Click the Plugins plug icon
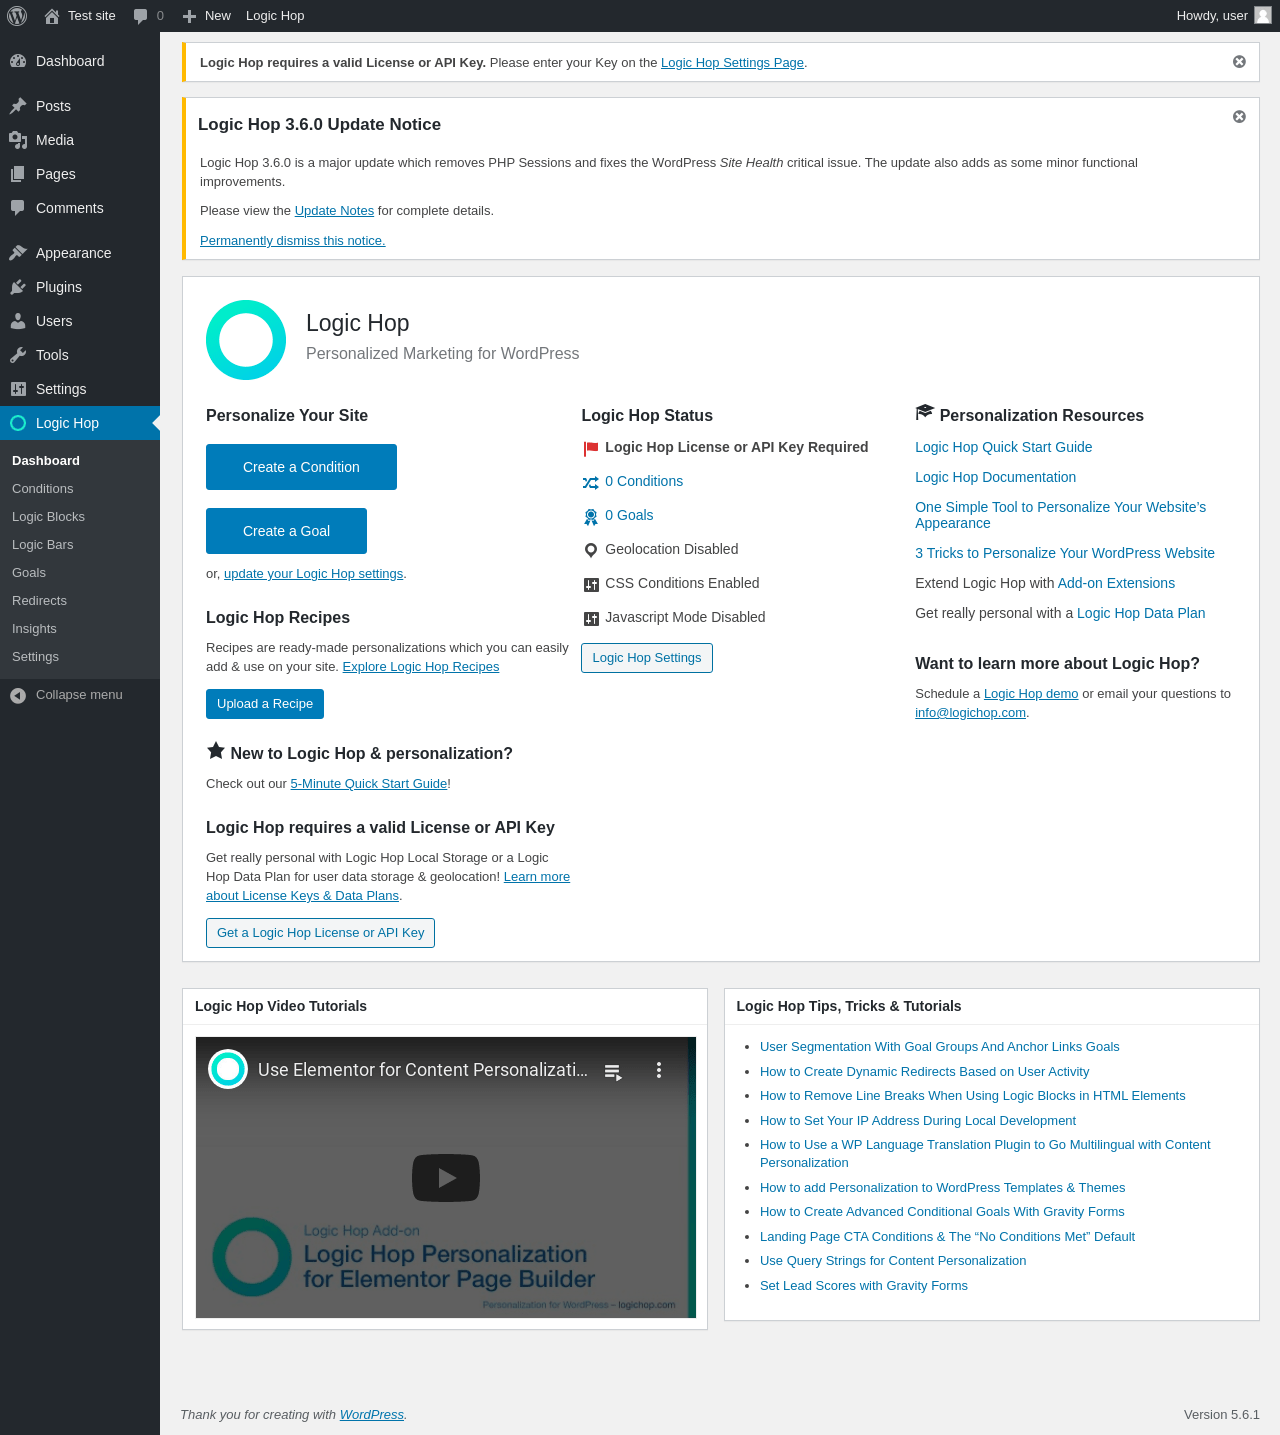 tap(18, 287)
